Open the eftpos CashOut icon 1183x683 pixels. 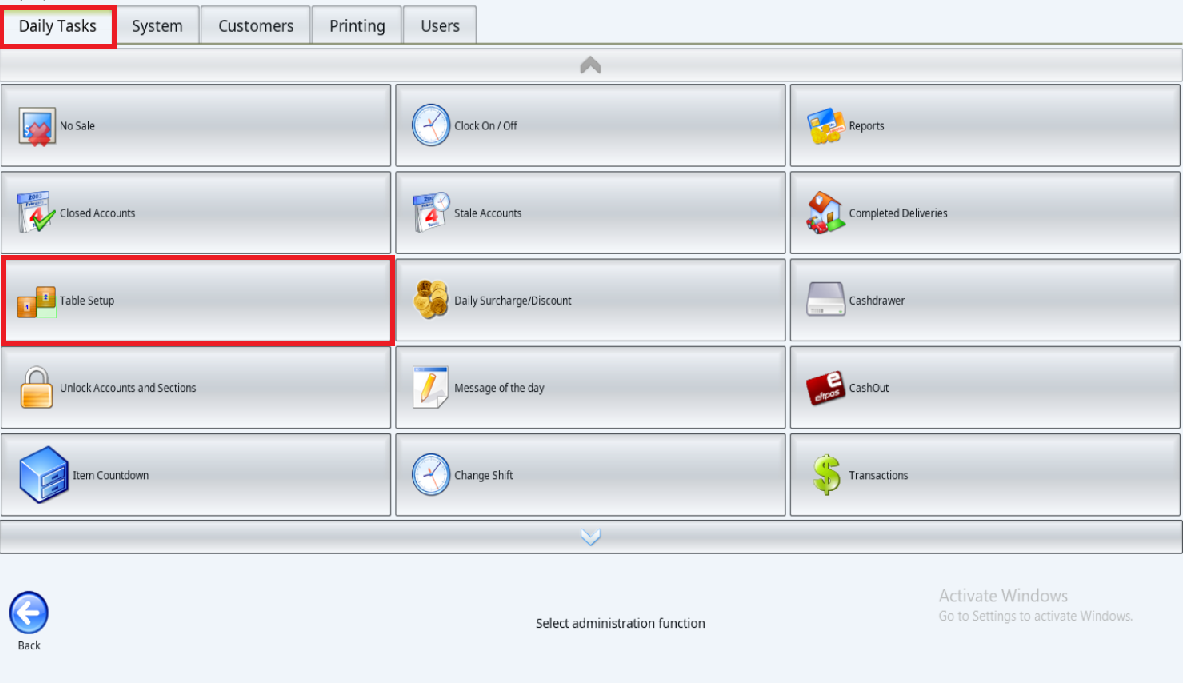826,388
